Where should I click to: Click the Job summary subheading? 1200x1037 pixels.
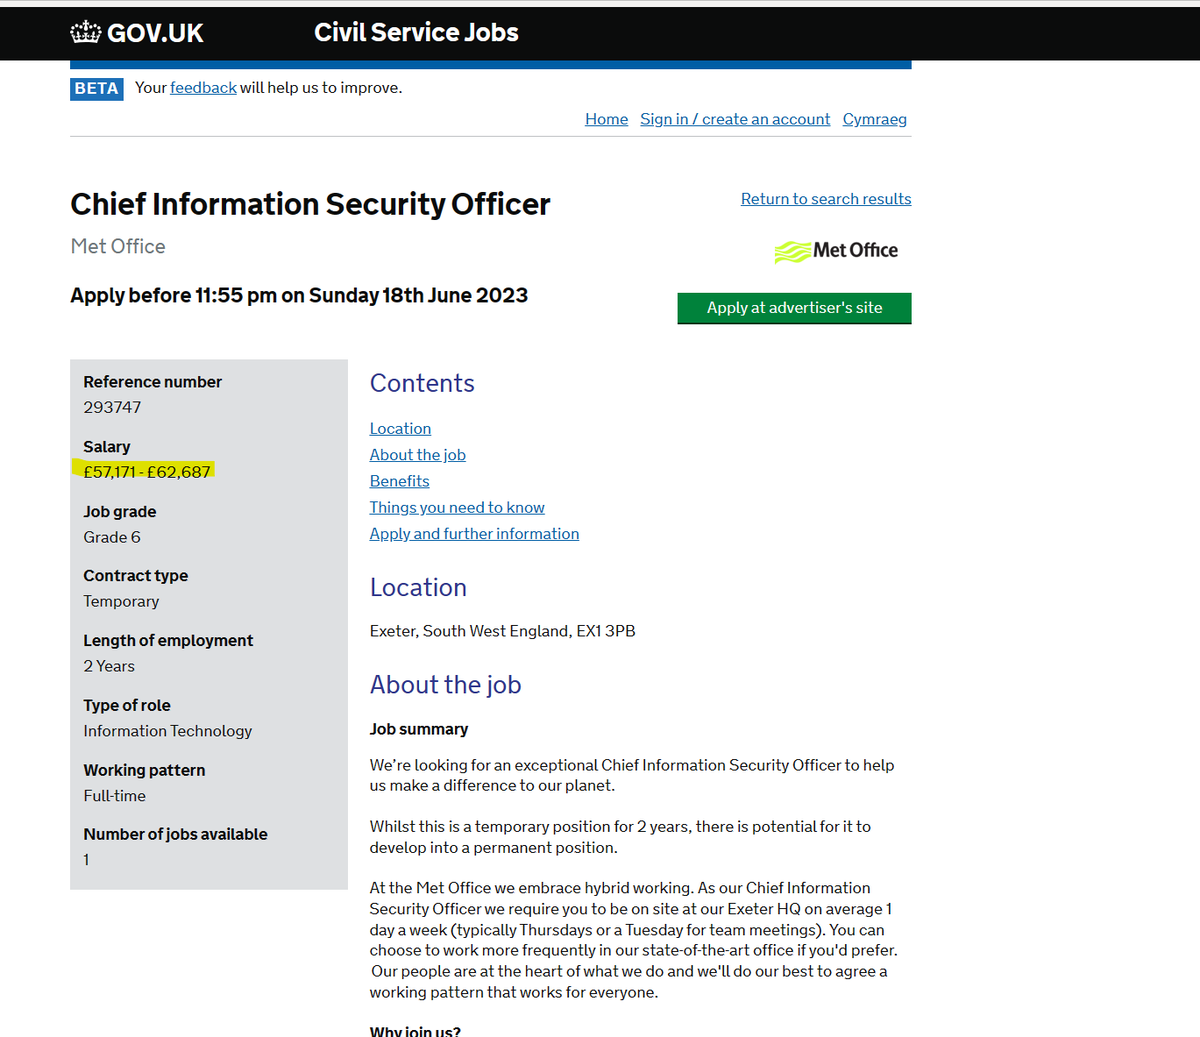(x=419, y=729)
